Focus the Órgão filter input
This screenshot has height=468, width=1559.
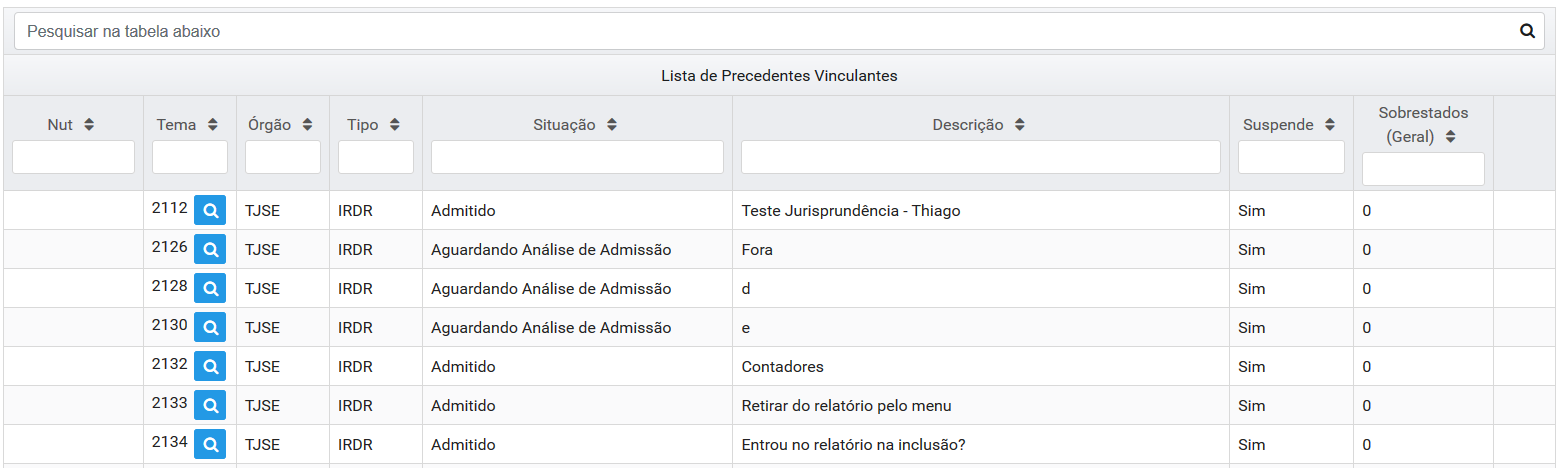(x=283, y=157)
